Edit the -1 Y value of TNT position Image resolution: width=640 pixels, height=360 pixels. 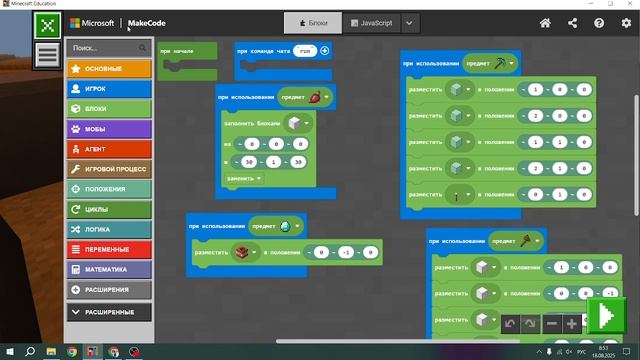click(x=346, y=252)
